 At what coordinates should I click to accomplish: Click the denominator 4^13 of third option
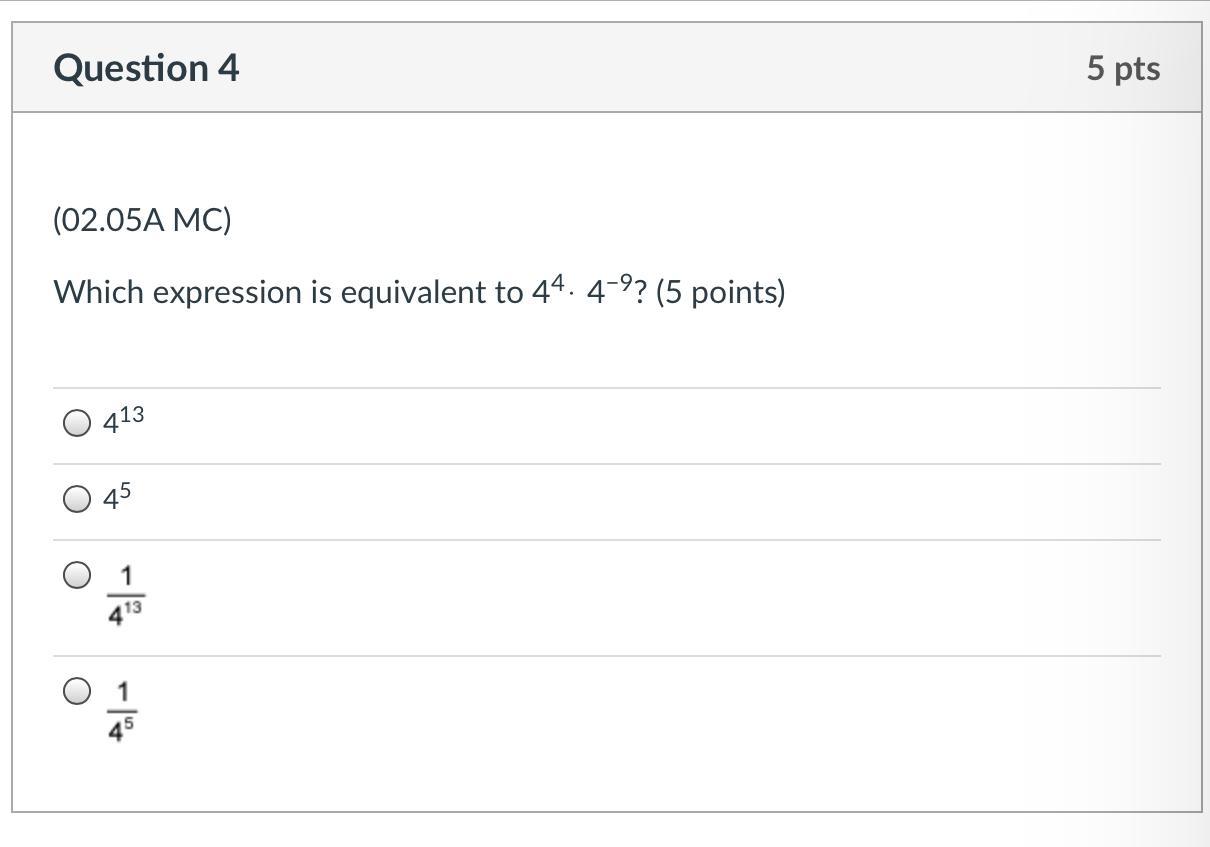[x=126, y=616]
